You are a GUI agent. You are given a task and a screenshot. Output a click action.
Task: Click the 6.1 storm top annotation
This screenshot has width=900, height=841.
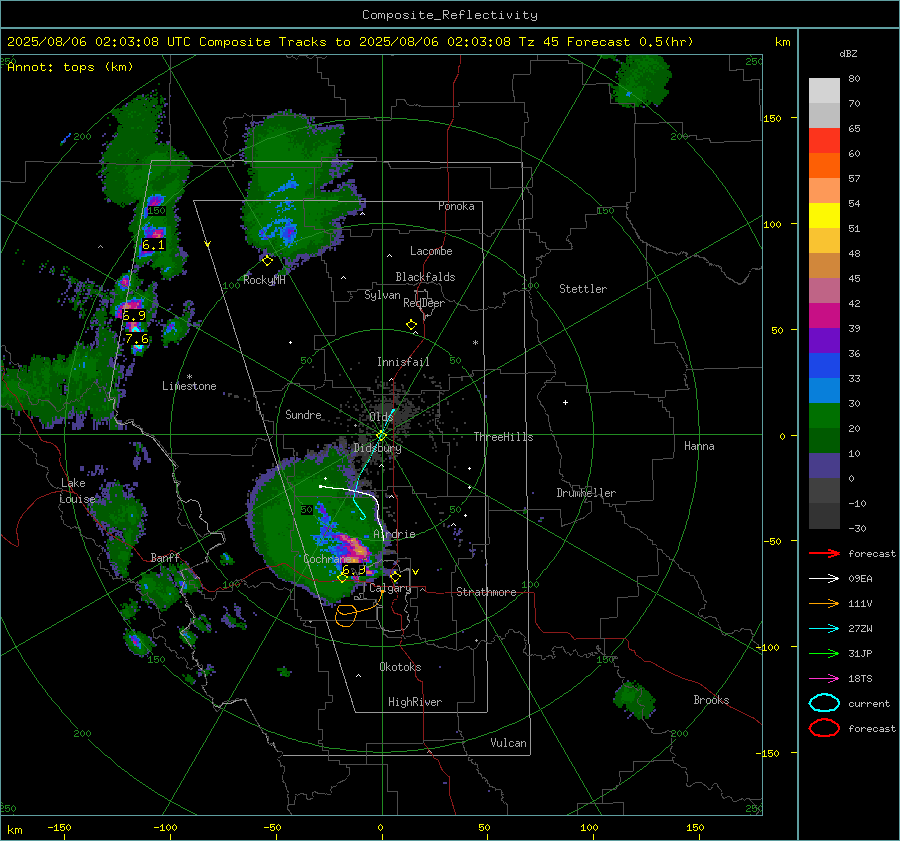pyautogui.click(x=153, y=245)
